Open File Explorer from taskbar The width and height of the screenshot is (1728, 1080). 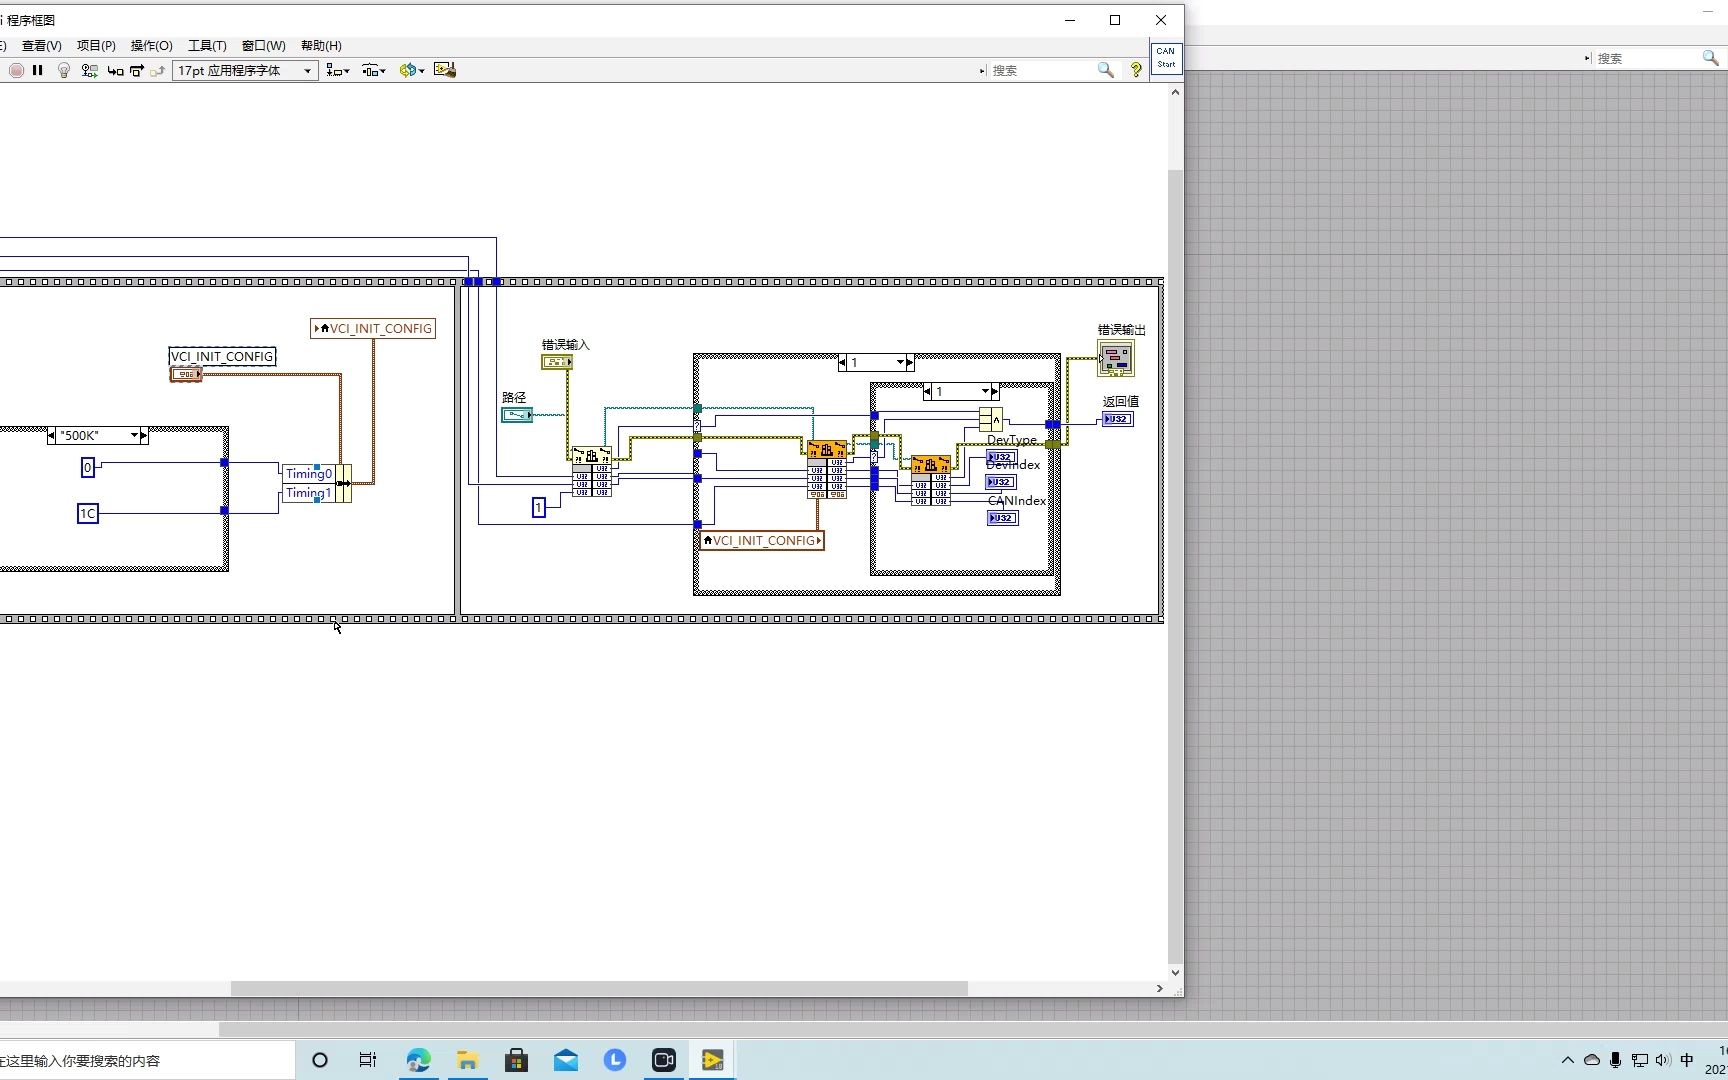(467, 1060)
